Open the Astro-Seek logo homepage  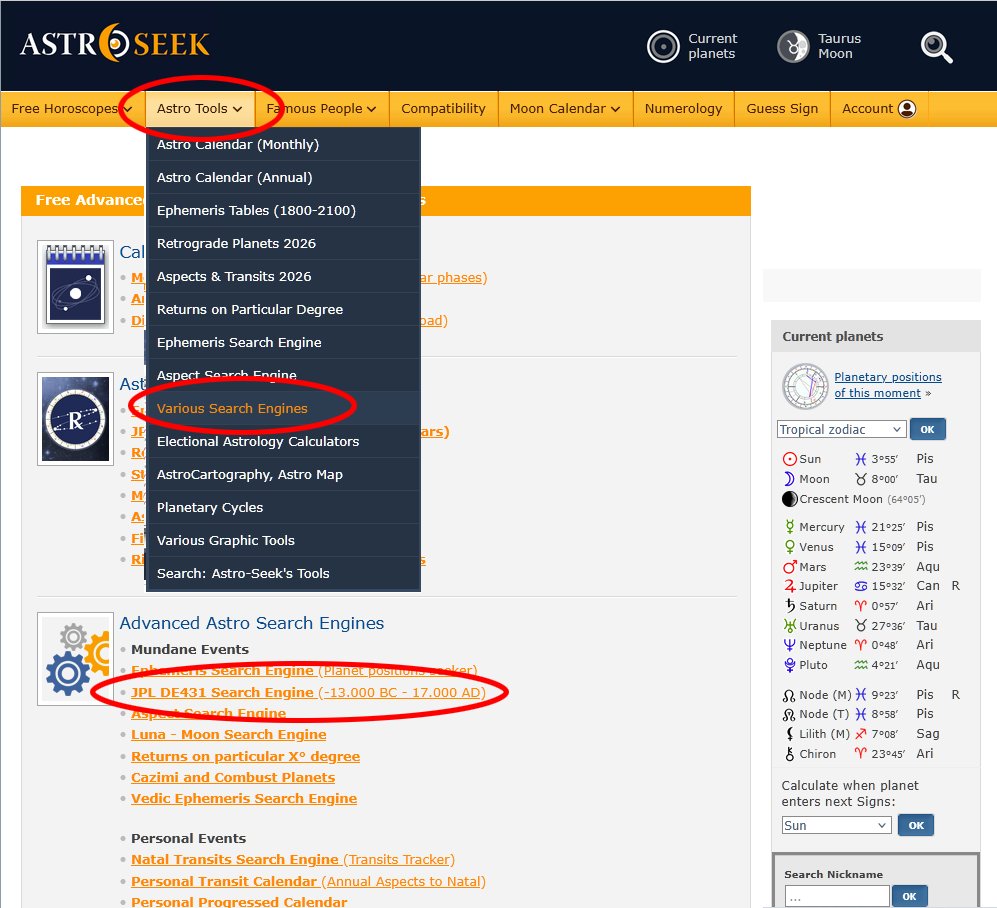(x=115, y=43)
